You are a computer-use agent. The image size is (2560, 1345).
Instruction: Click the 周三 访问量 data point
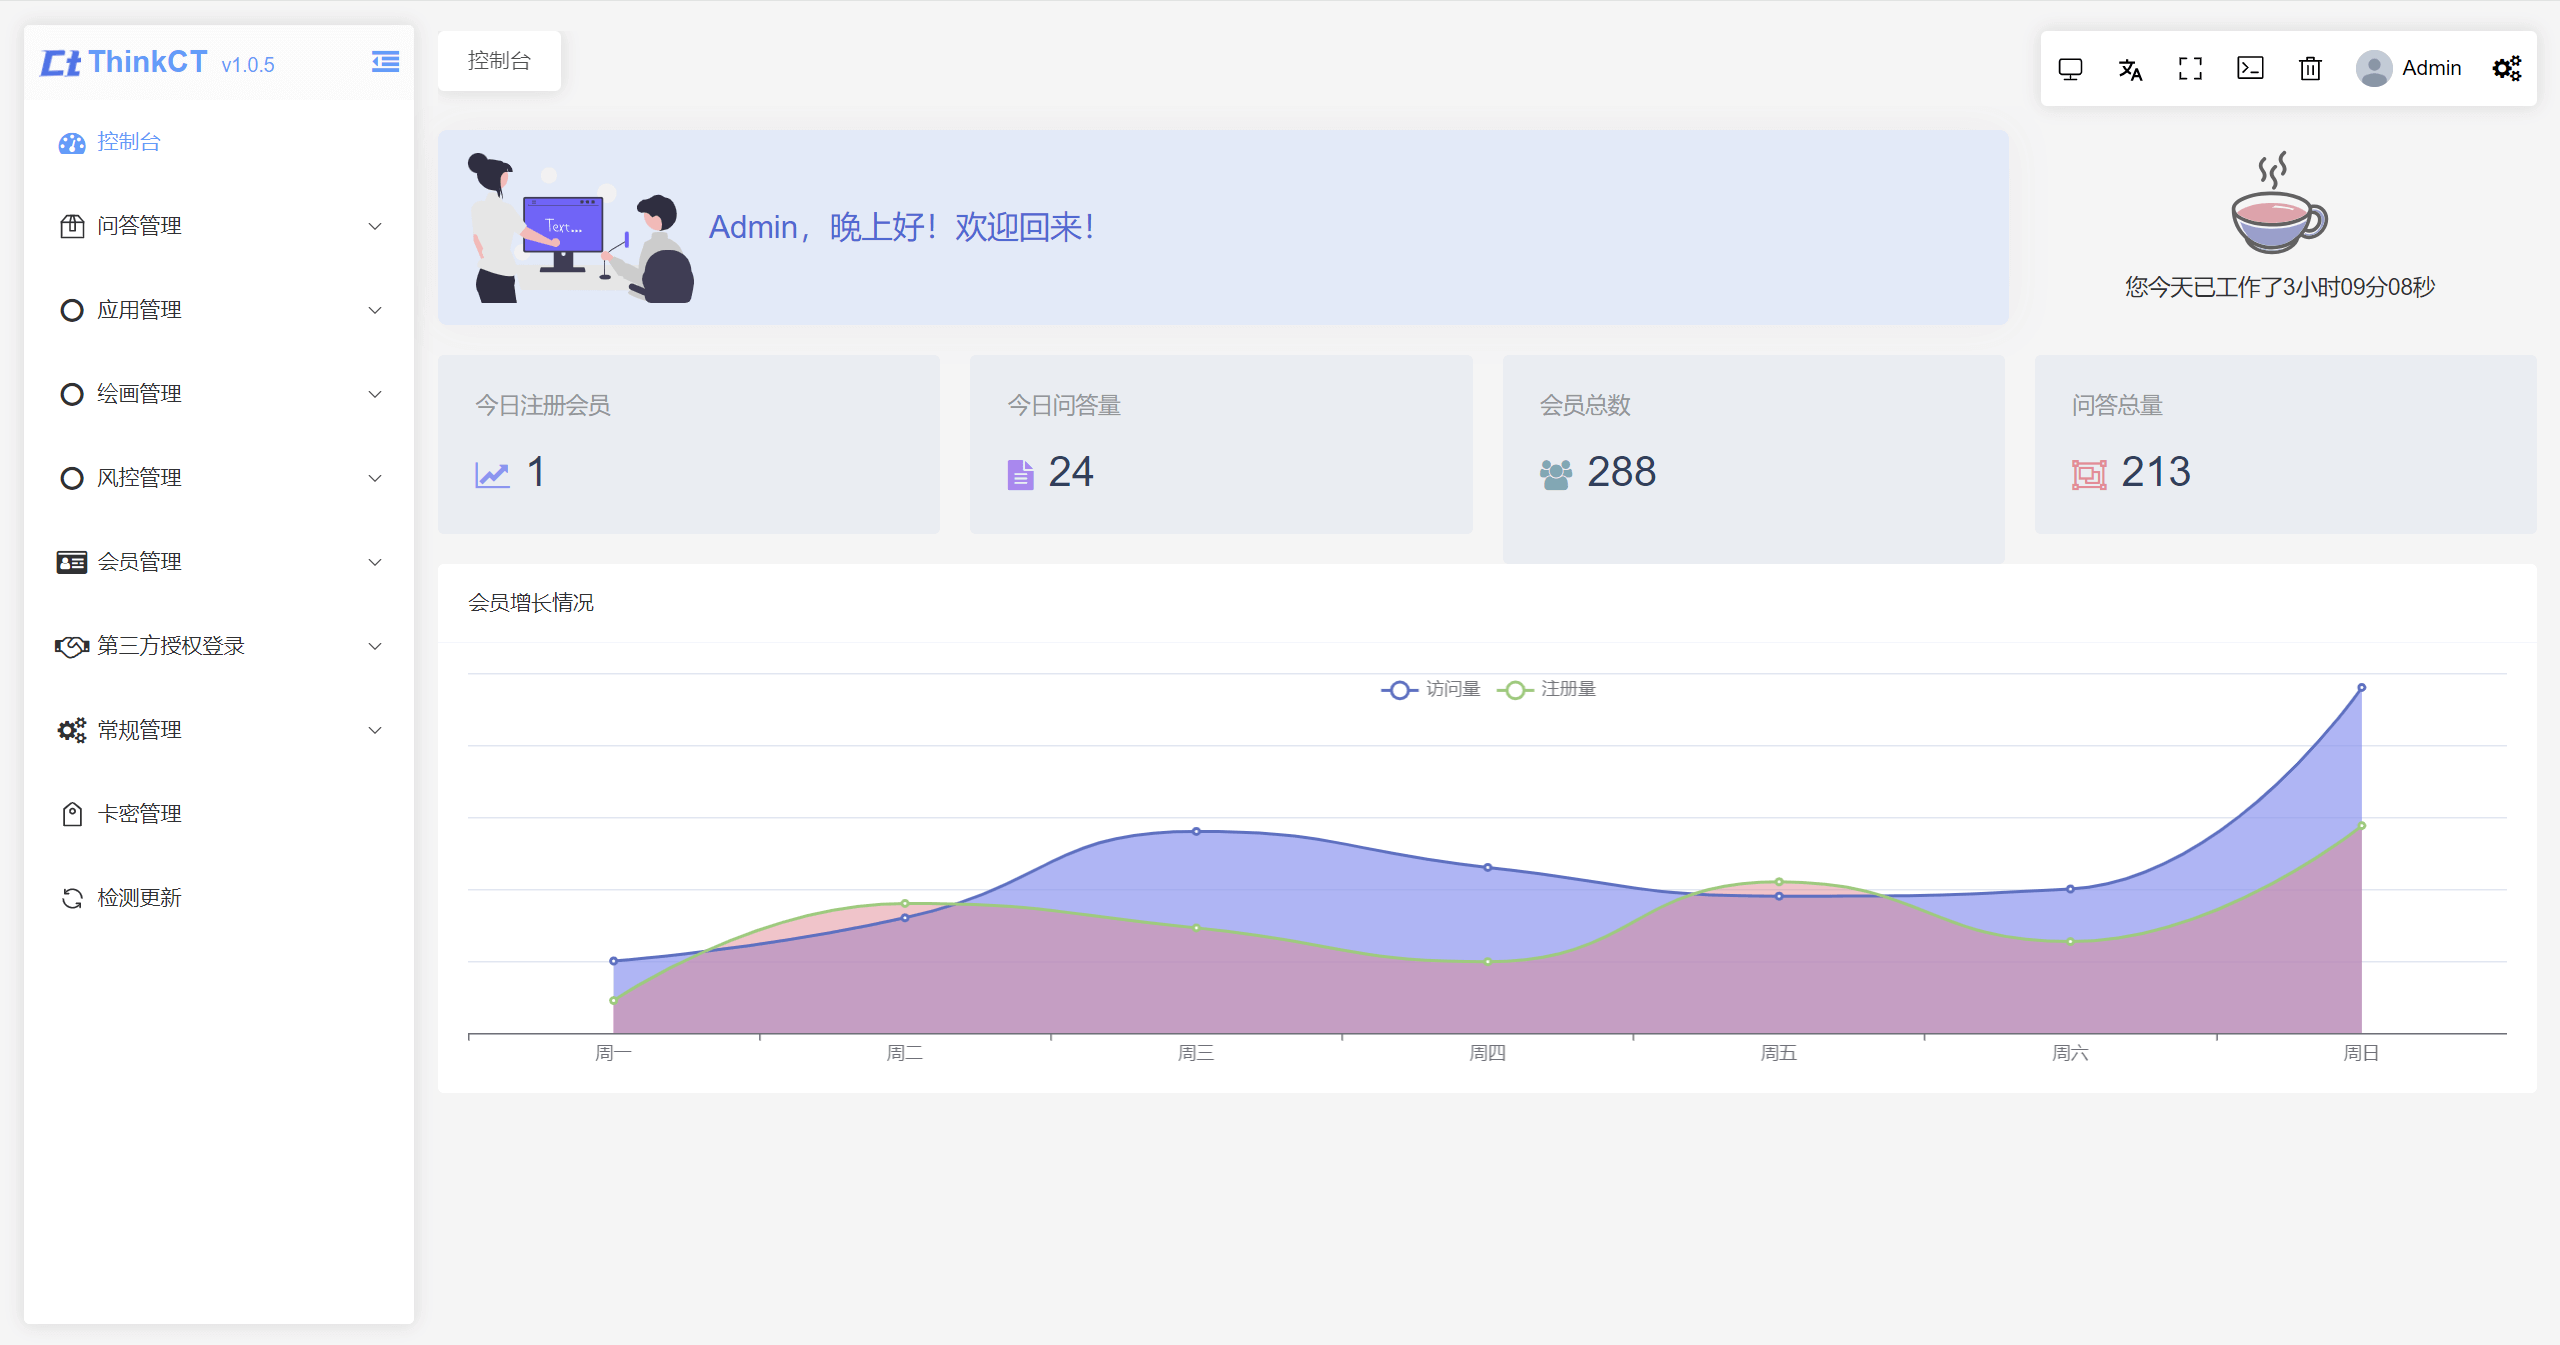click(1196, 831)
